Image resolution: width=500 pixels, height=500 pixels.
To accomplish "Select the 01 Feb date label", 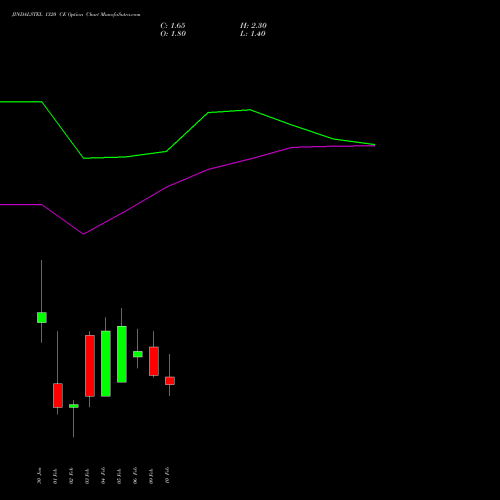I will [55, 476].
